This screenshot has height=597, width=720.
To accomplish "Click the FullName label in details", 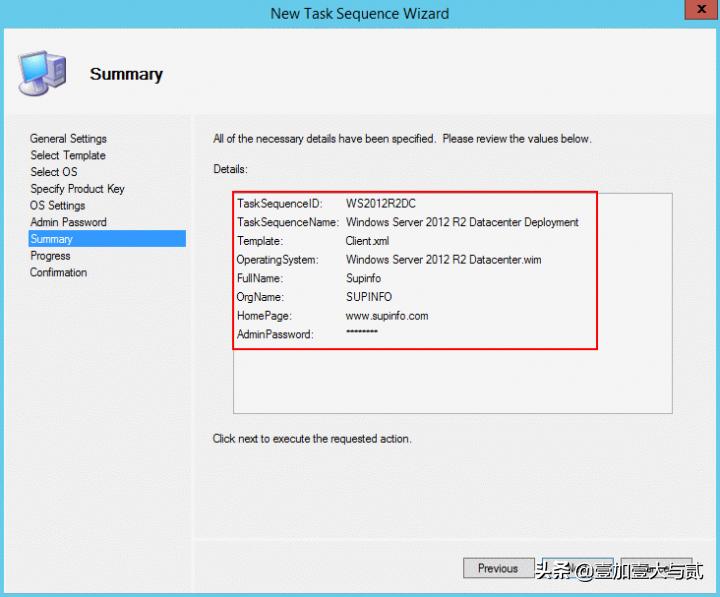I will coord(259,278).
